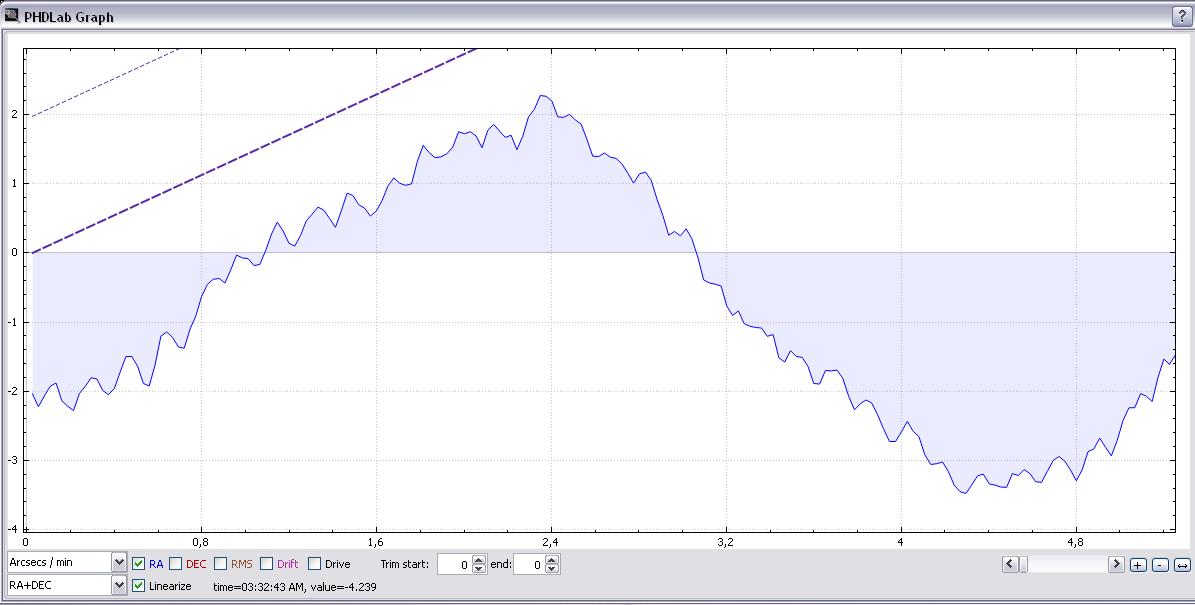Viewport: 1195px width, 605px height.
Task: Click the x-axis label 4,8
Action: (x=1075, y=543)
